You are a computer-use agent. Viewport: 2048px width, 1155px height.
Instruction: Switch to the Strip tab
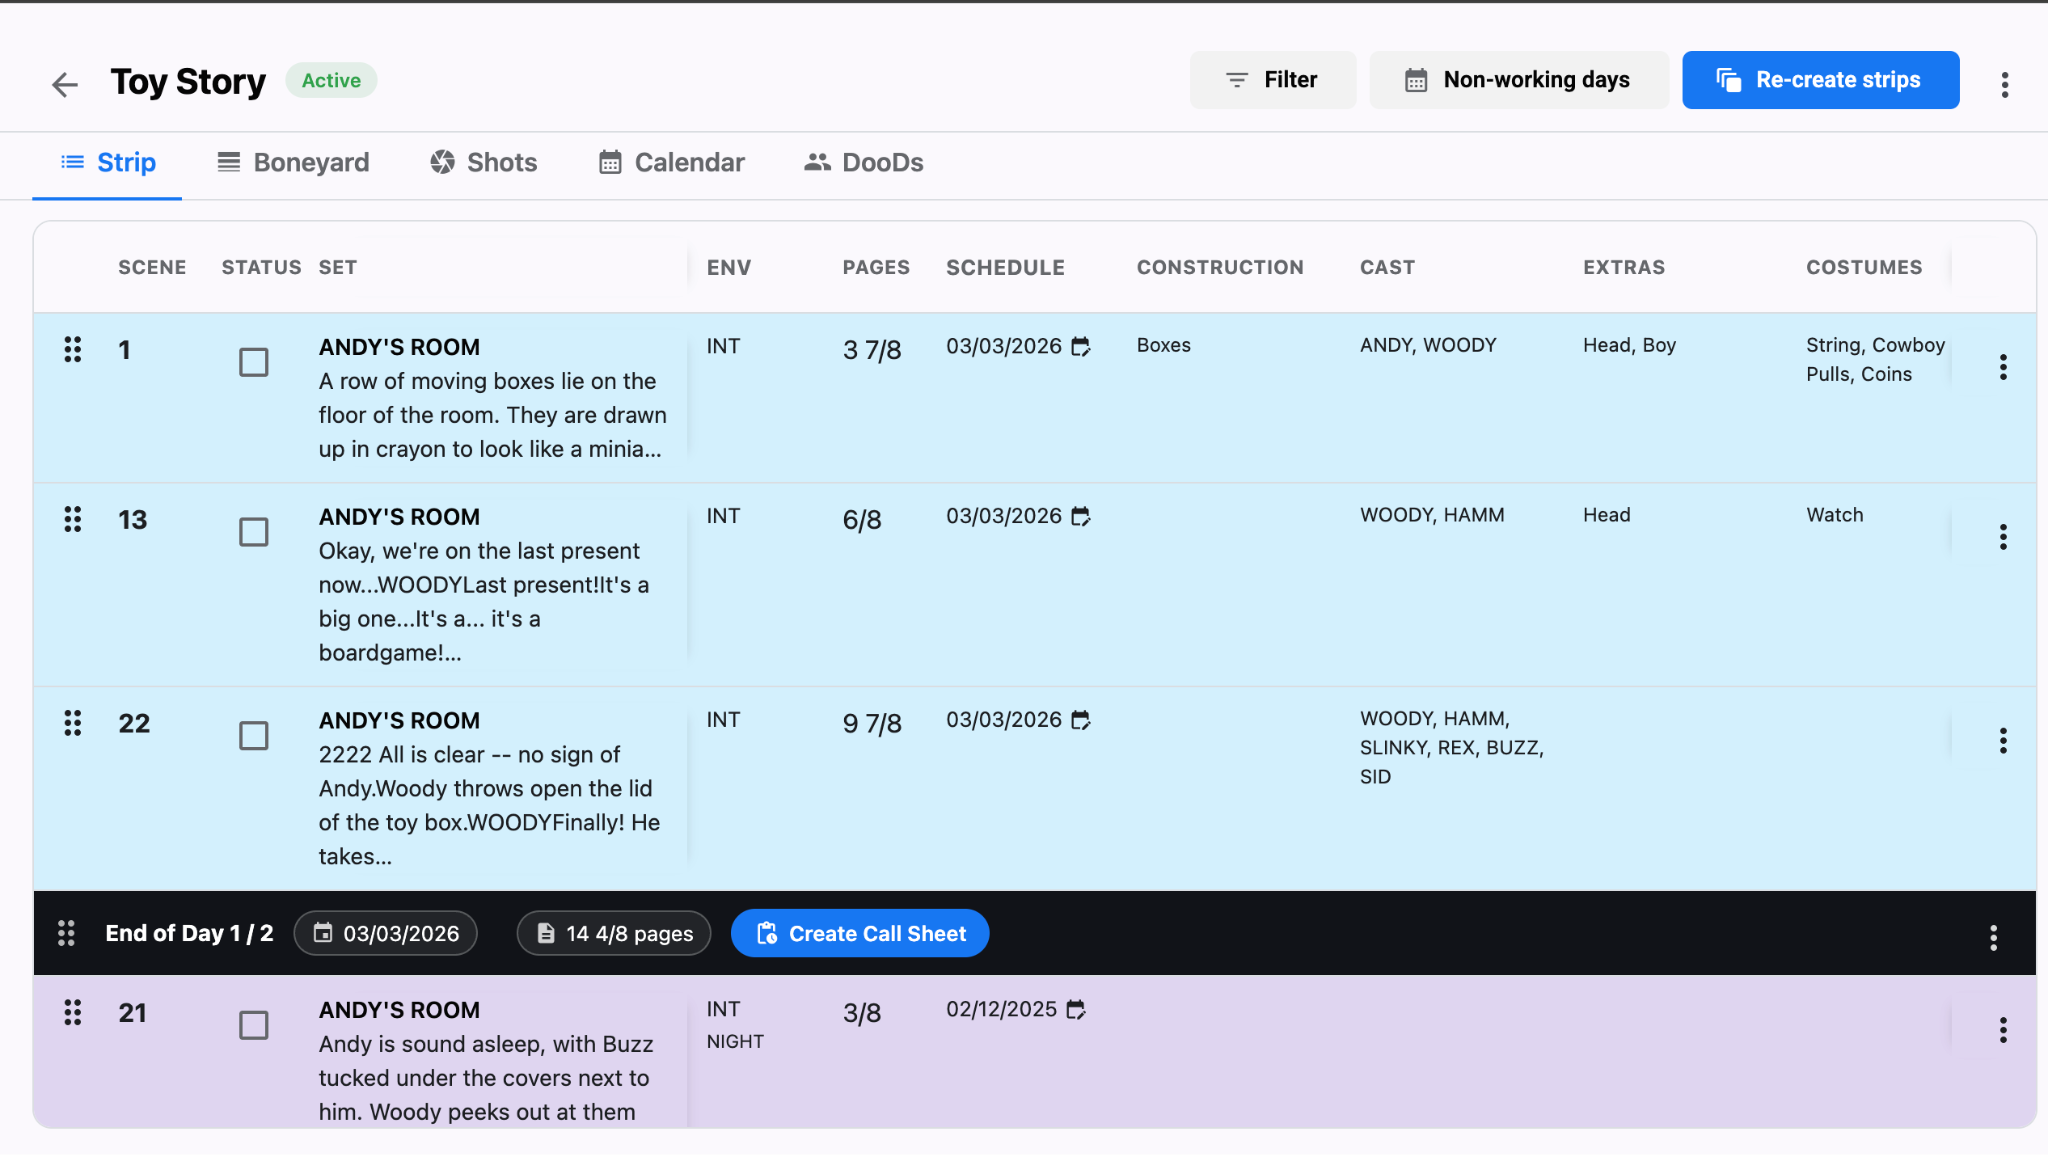coord(108,163)
